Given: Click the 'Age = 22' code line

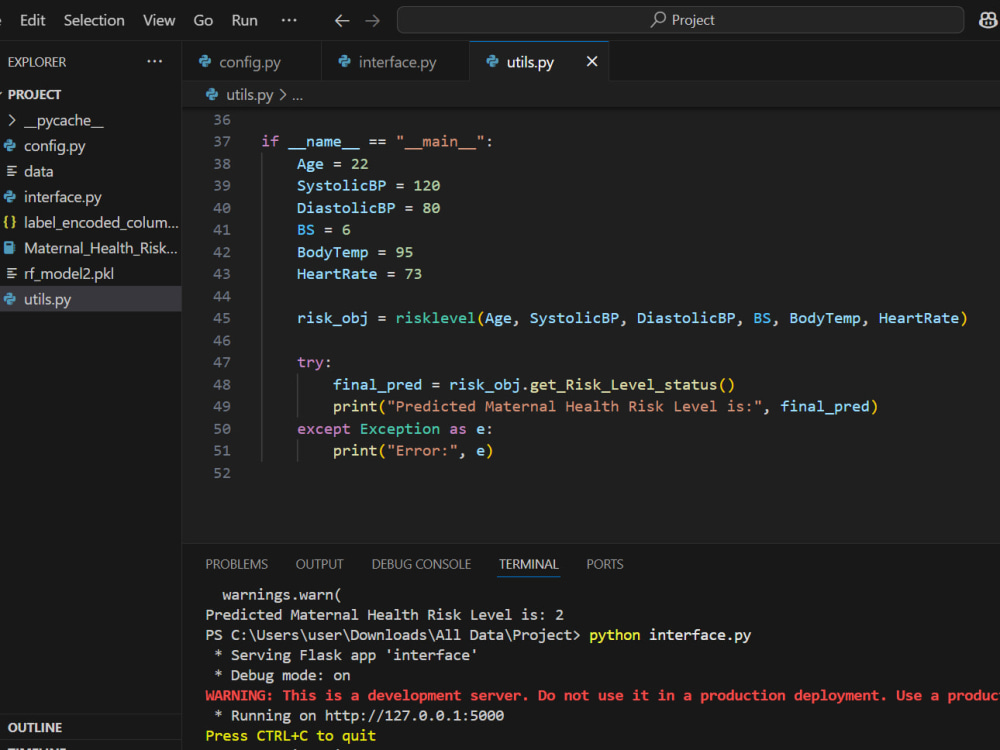Looking at the screenshot, I should [332, 164].
